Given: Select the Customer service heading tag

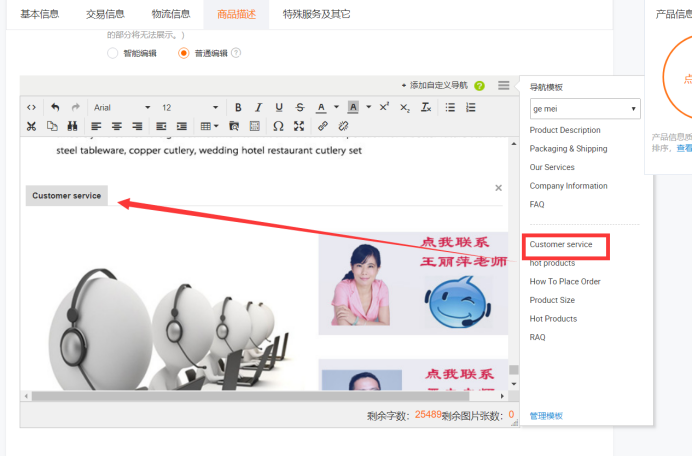Looking at the screenshot, I should point(67,195).
